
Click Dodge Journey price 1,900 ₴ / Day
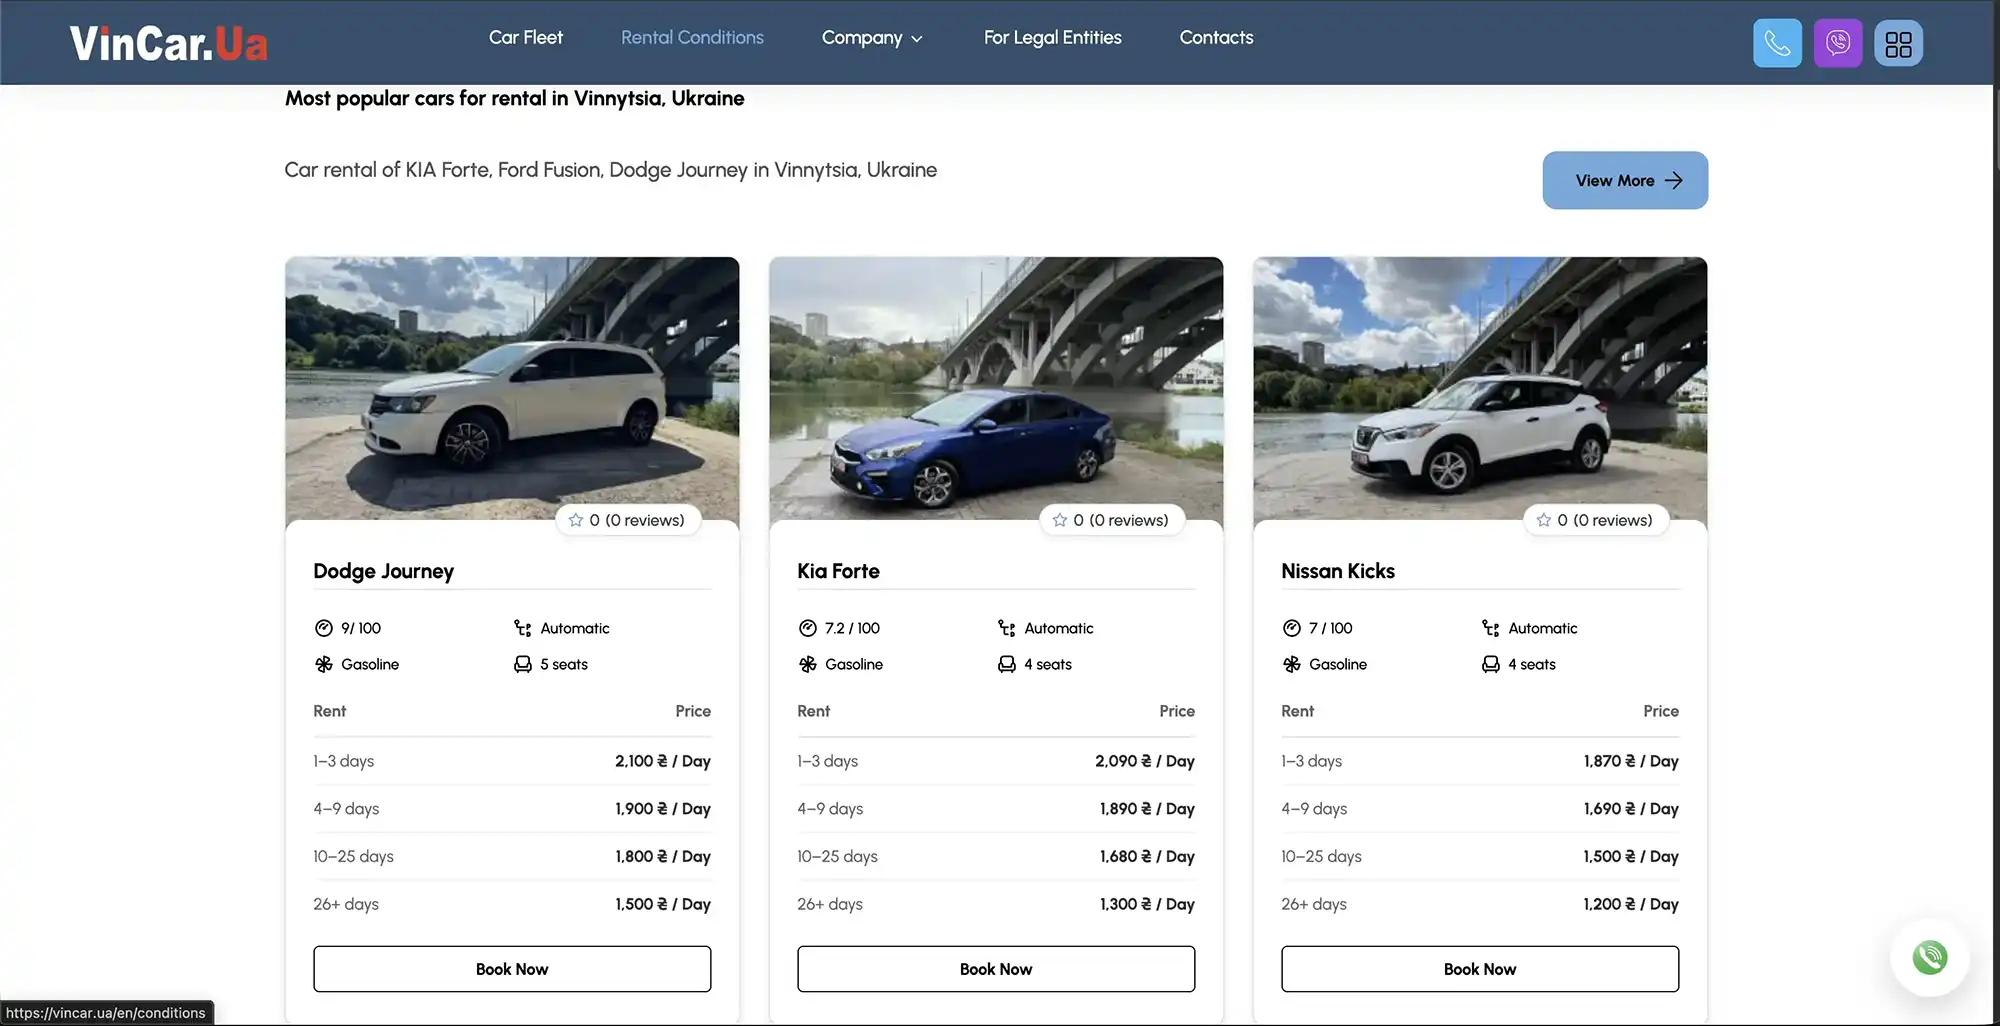click(663, 809)
